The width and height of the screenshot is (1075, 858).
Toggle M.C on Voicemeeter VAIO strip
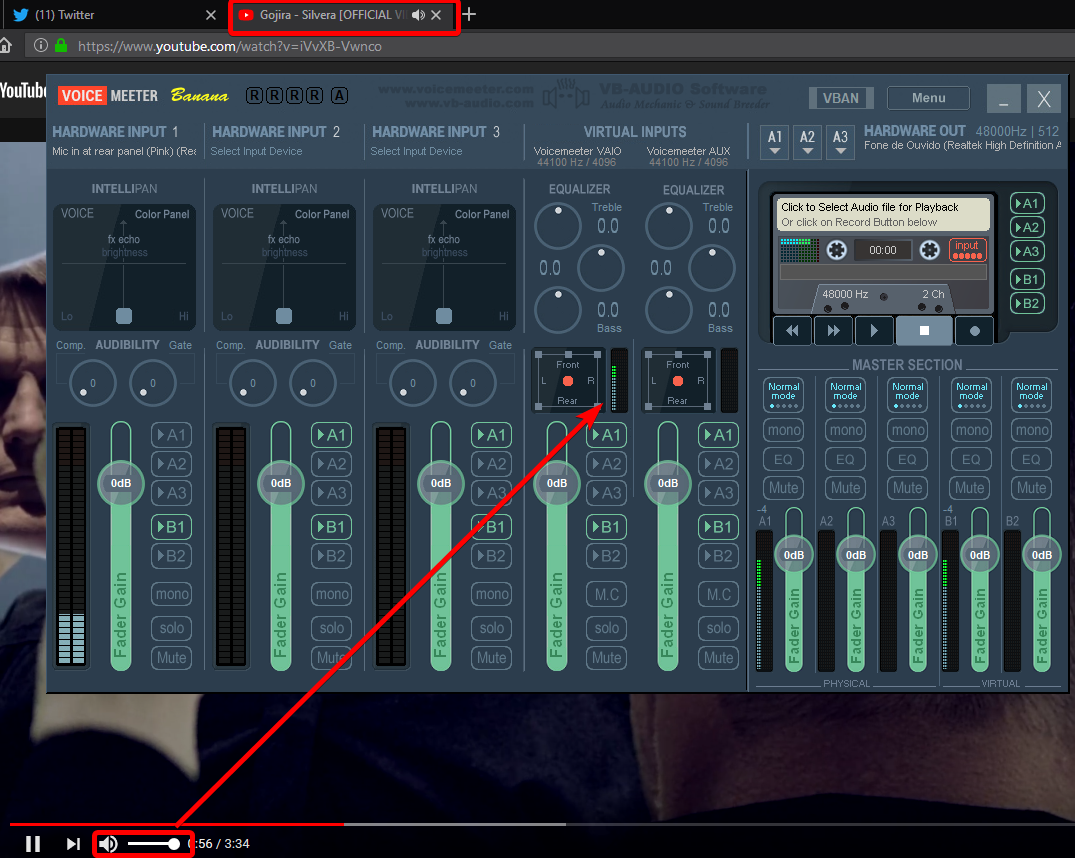tap(607, 594)
